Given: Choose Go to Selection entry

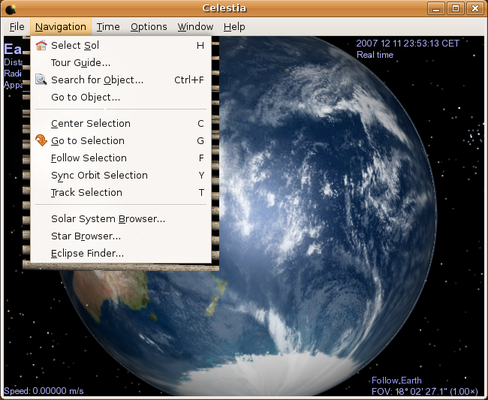Looking at the screenshot, I should [120, 141].
